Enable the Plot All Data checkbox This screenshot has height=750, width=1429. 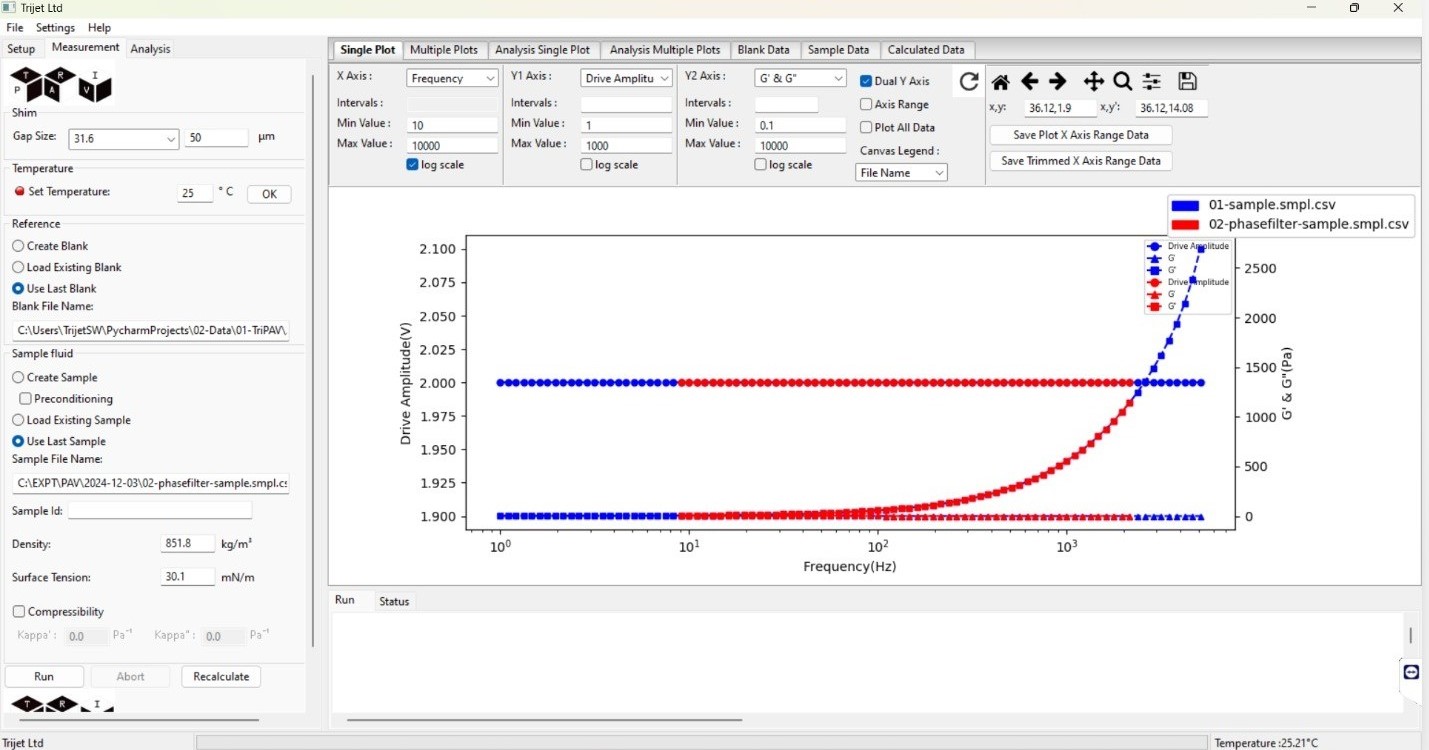click(866, 127)
